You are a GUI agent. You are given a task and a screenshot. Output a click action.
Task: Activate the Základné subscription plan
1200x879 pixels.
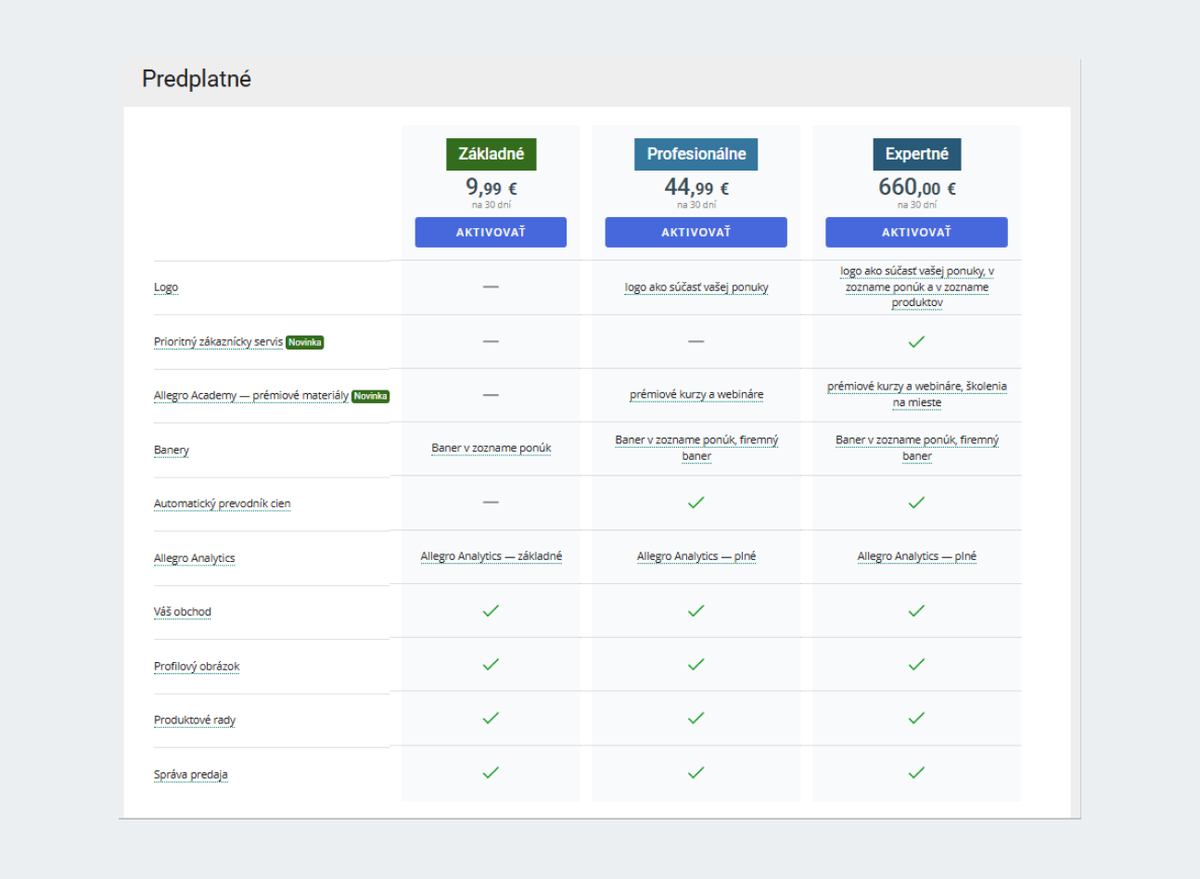(490, 232)
